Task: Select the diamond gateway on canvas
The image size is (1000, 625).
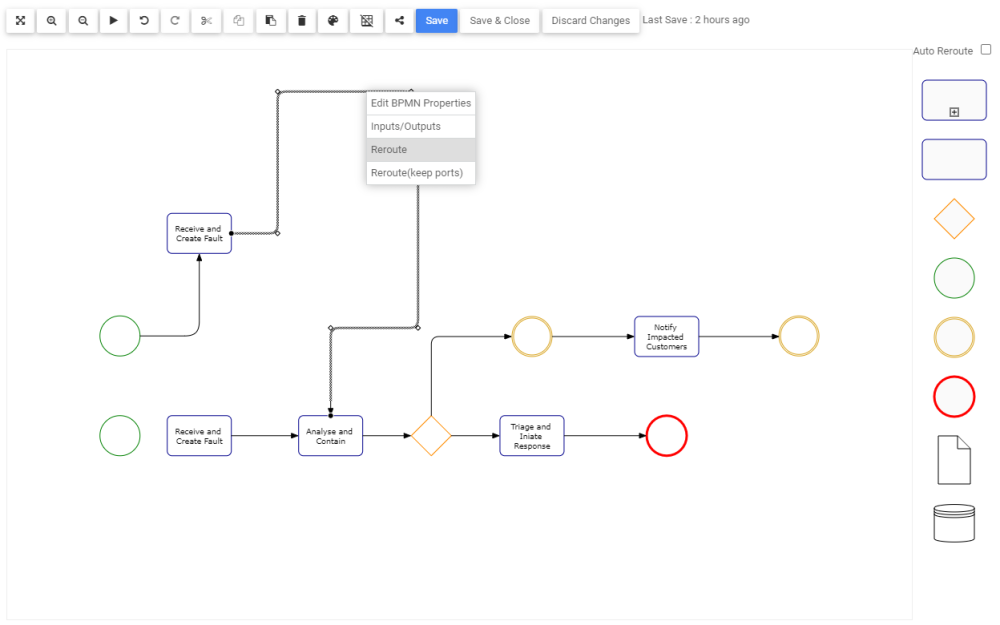Action: coord(431,436)
